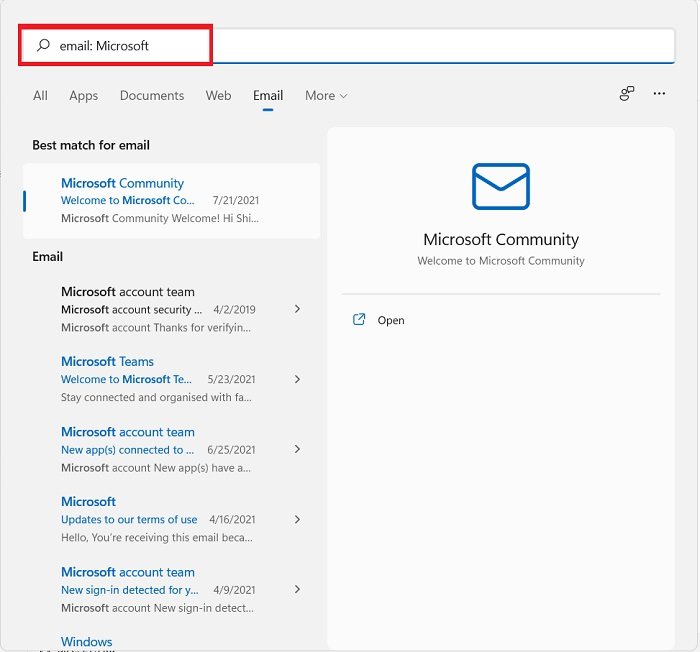Click the search magnifier icon

click(x=43, y=45)
